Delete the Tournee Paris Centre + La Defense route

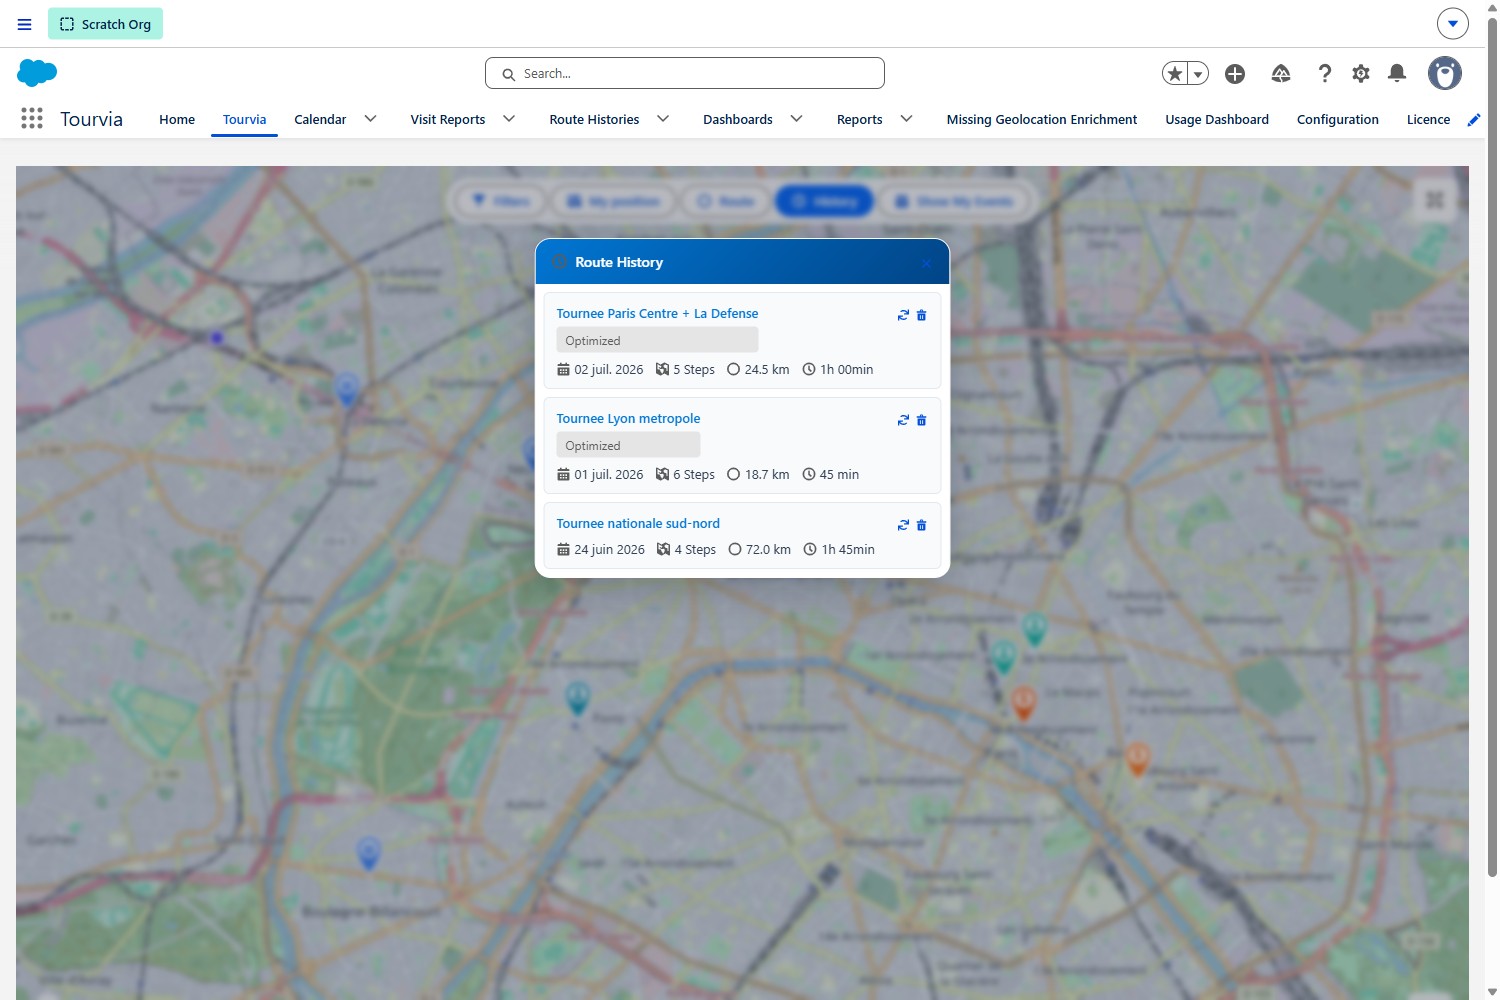(922, 315)
